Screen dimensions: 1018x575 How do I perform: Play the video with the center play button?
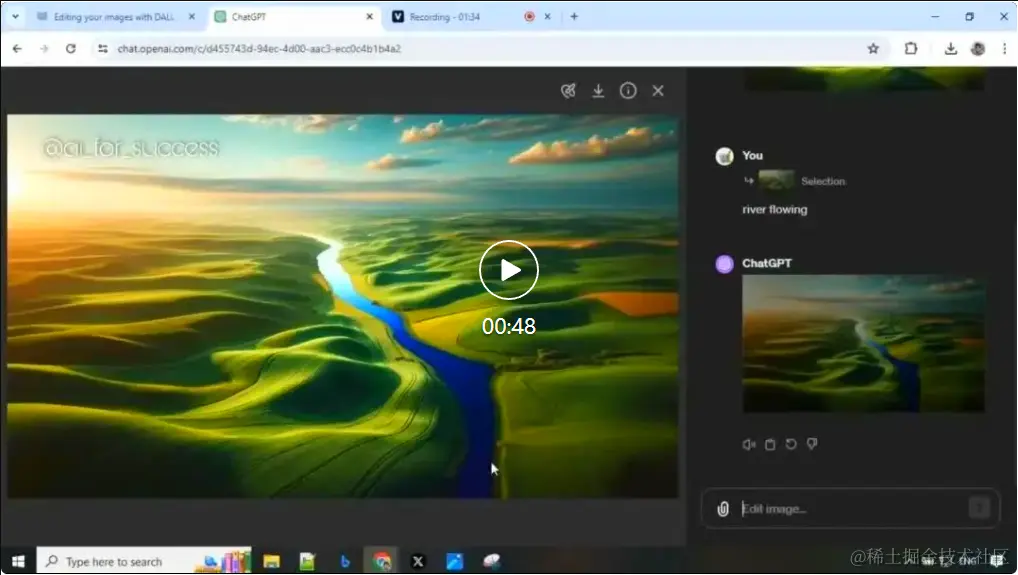[x=508, y=270]
